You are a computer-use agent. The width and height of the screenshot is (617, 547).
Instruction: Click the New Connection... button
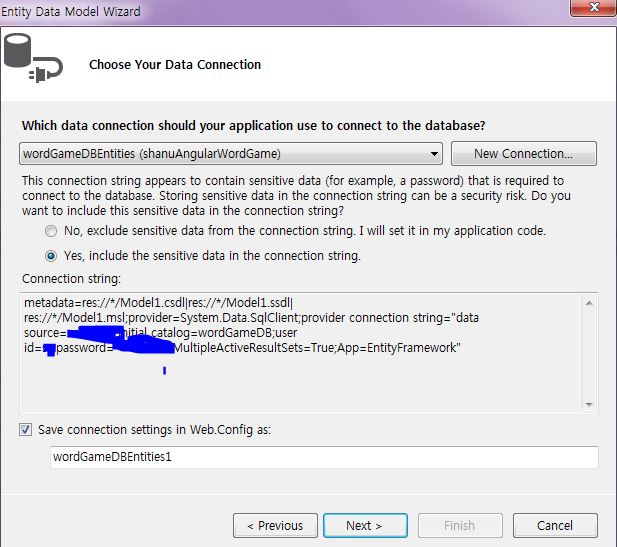click(x=523, y=153)
